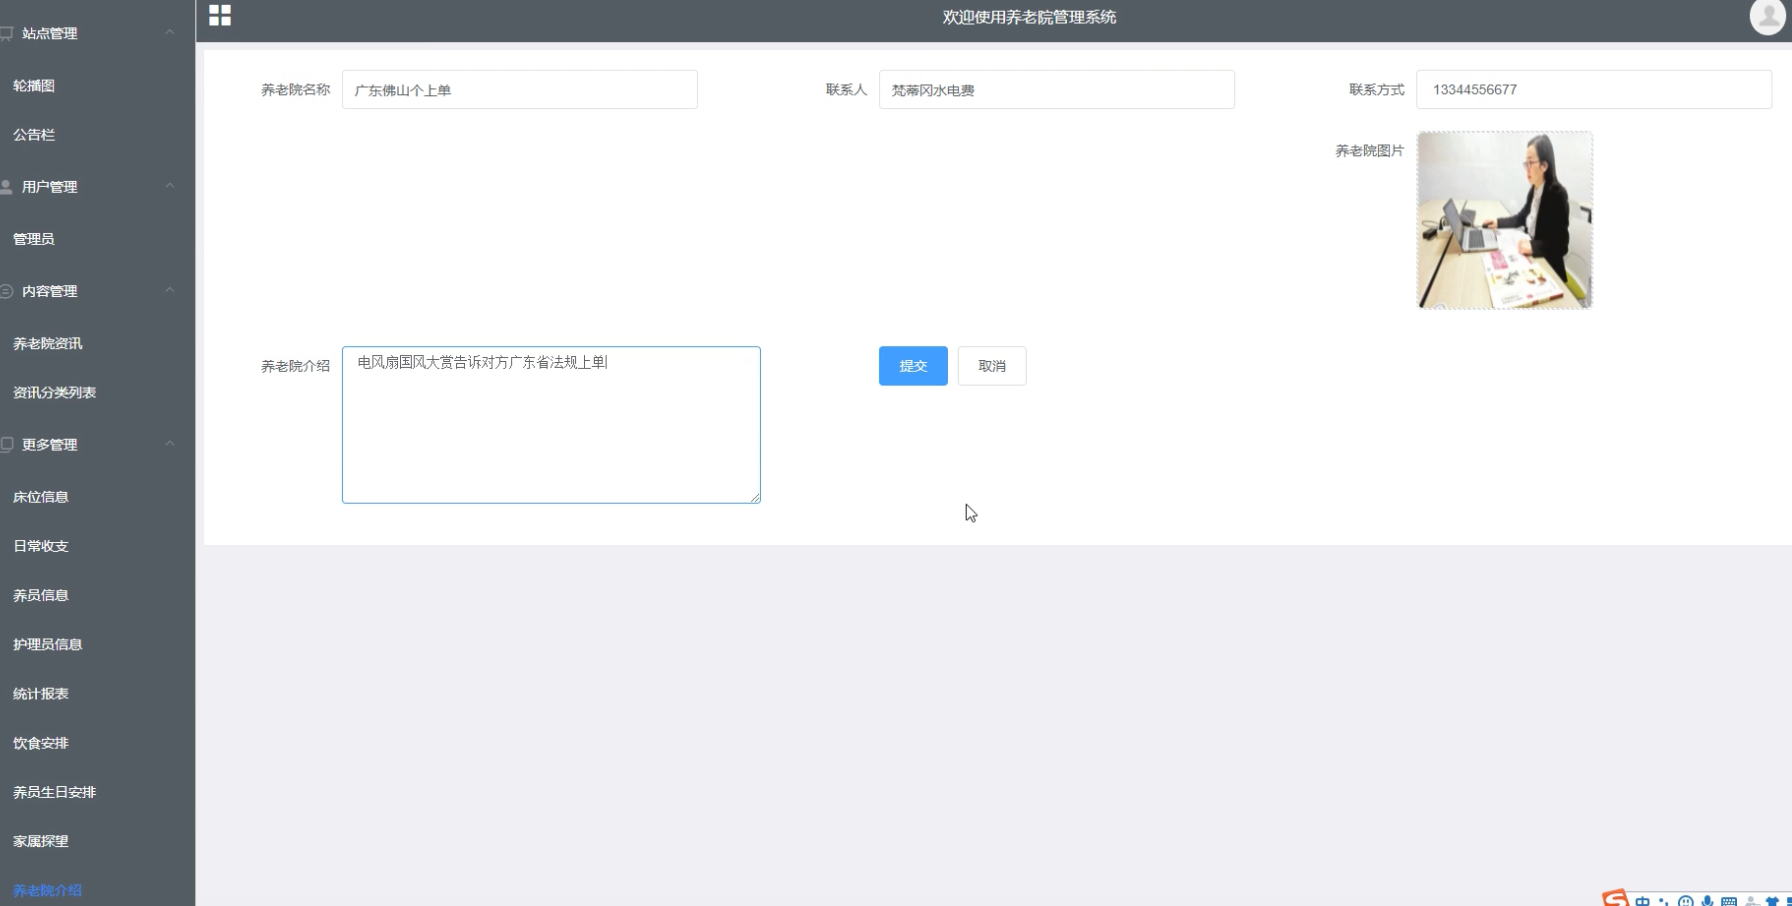Open 统计报表 menu item
This screenshot has width=1792, height=906.
click(41, 694)
